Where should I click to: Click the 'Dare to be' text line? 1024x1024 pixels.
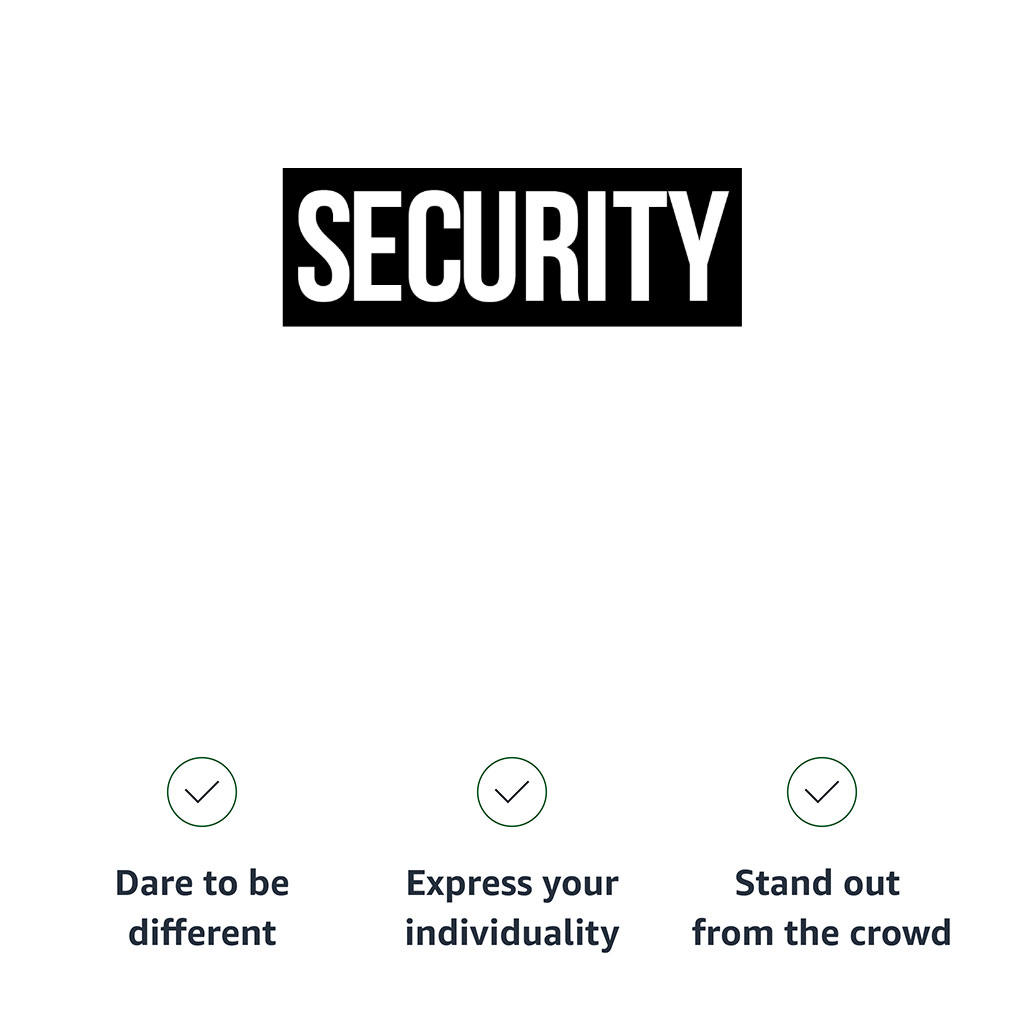[202, 883]
